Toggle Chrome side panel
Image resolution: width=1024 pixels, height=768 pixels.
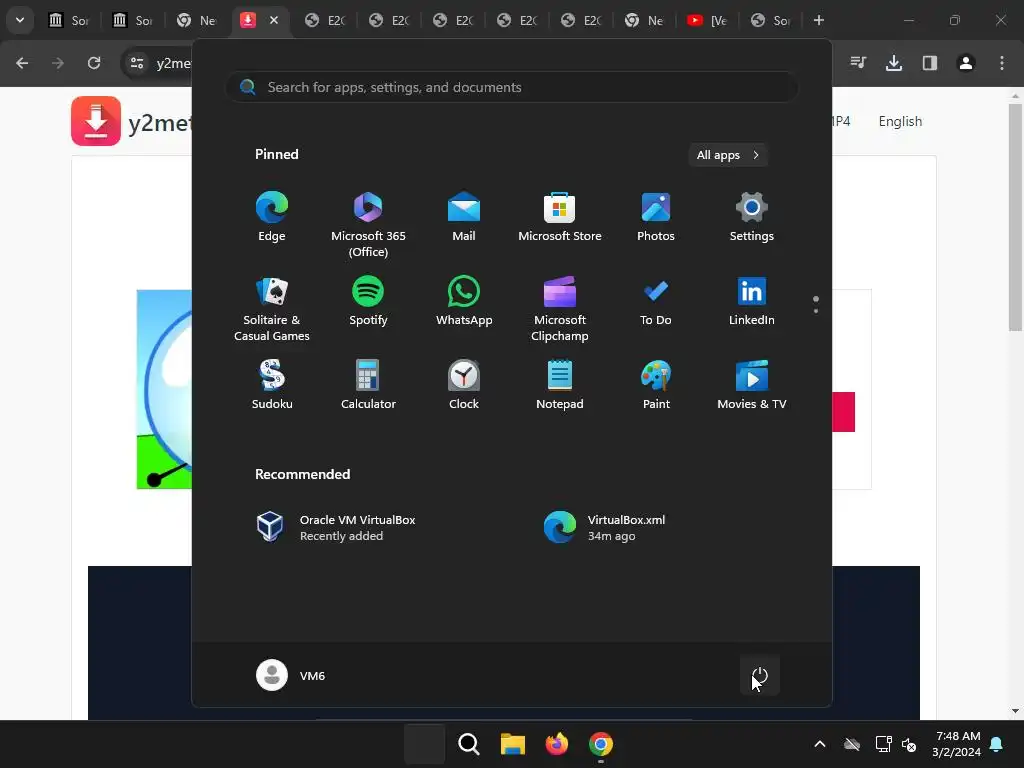(x=930, y=63)
